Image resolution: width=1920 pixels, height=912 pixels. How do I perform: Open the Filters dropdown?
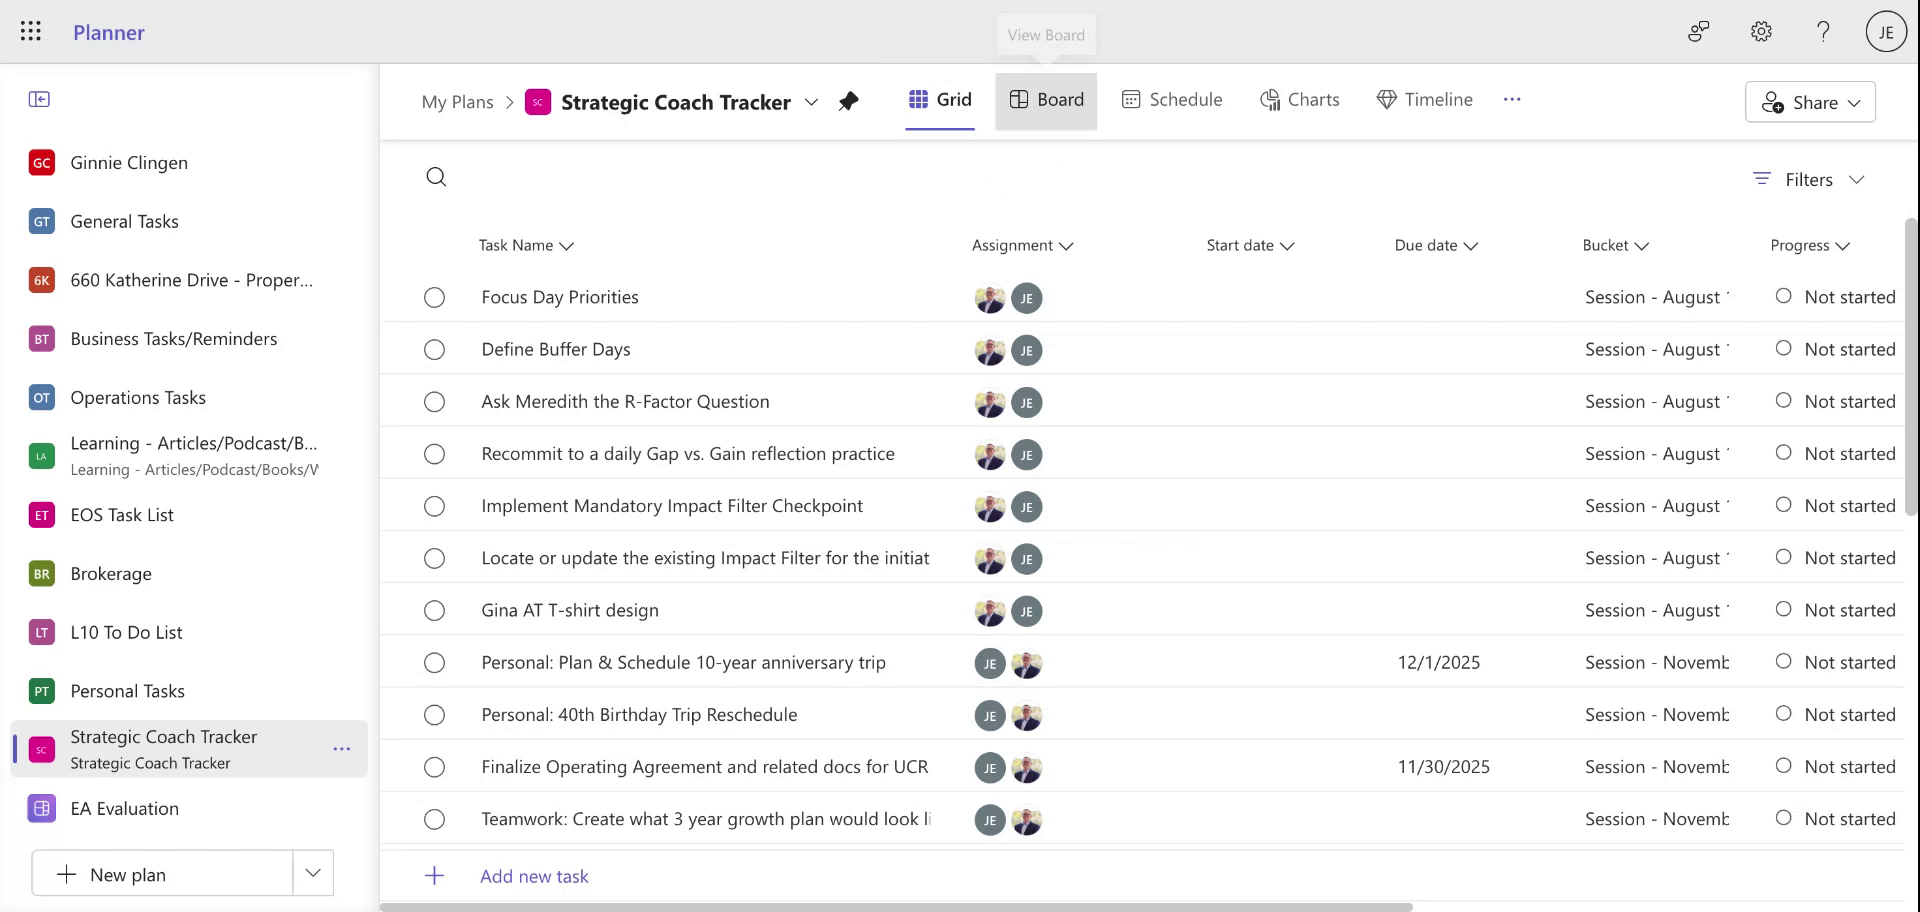click(1808, 179)
